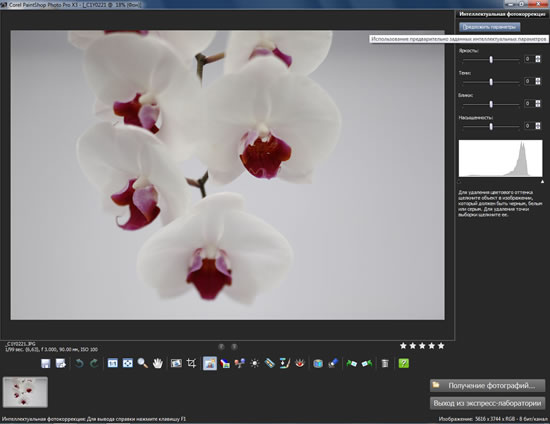Click the Яркость spinner arrows

pyautogui.click(x=538, y=59)
